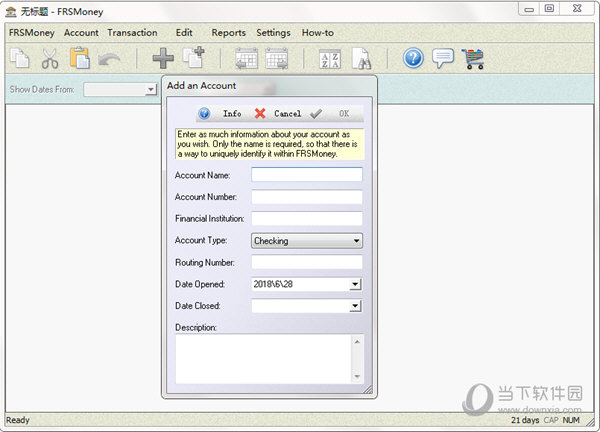Click the A-Z sort icon
Viewport: 600px width, 432px height.
pos(330,60)
